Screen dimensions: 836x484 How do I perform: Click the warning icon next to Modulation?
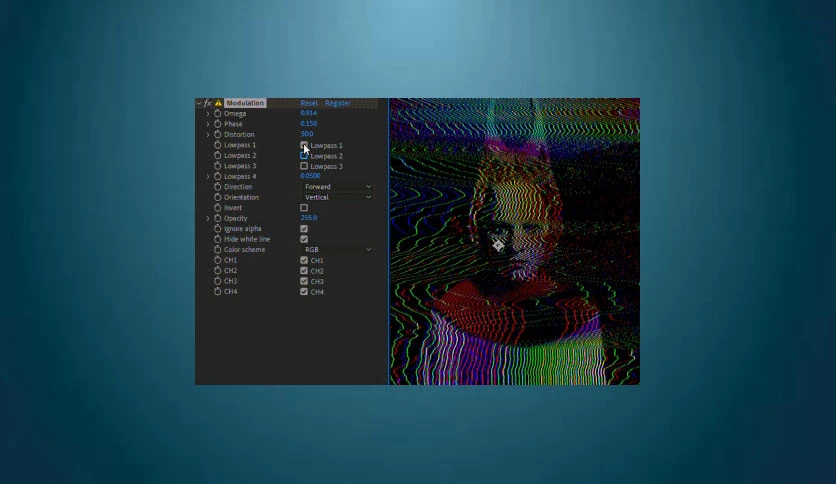pyautogui.click(x=218, y=103)
